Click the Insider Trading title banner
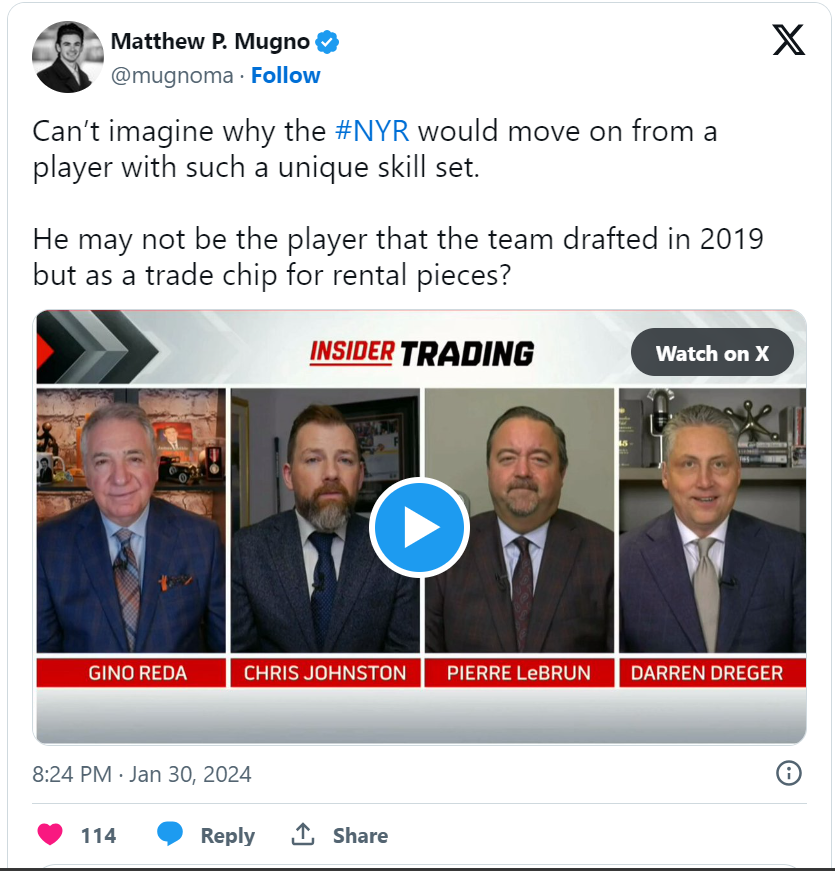This screenshot has height=871, width=835. click(x=422, y=354)
